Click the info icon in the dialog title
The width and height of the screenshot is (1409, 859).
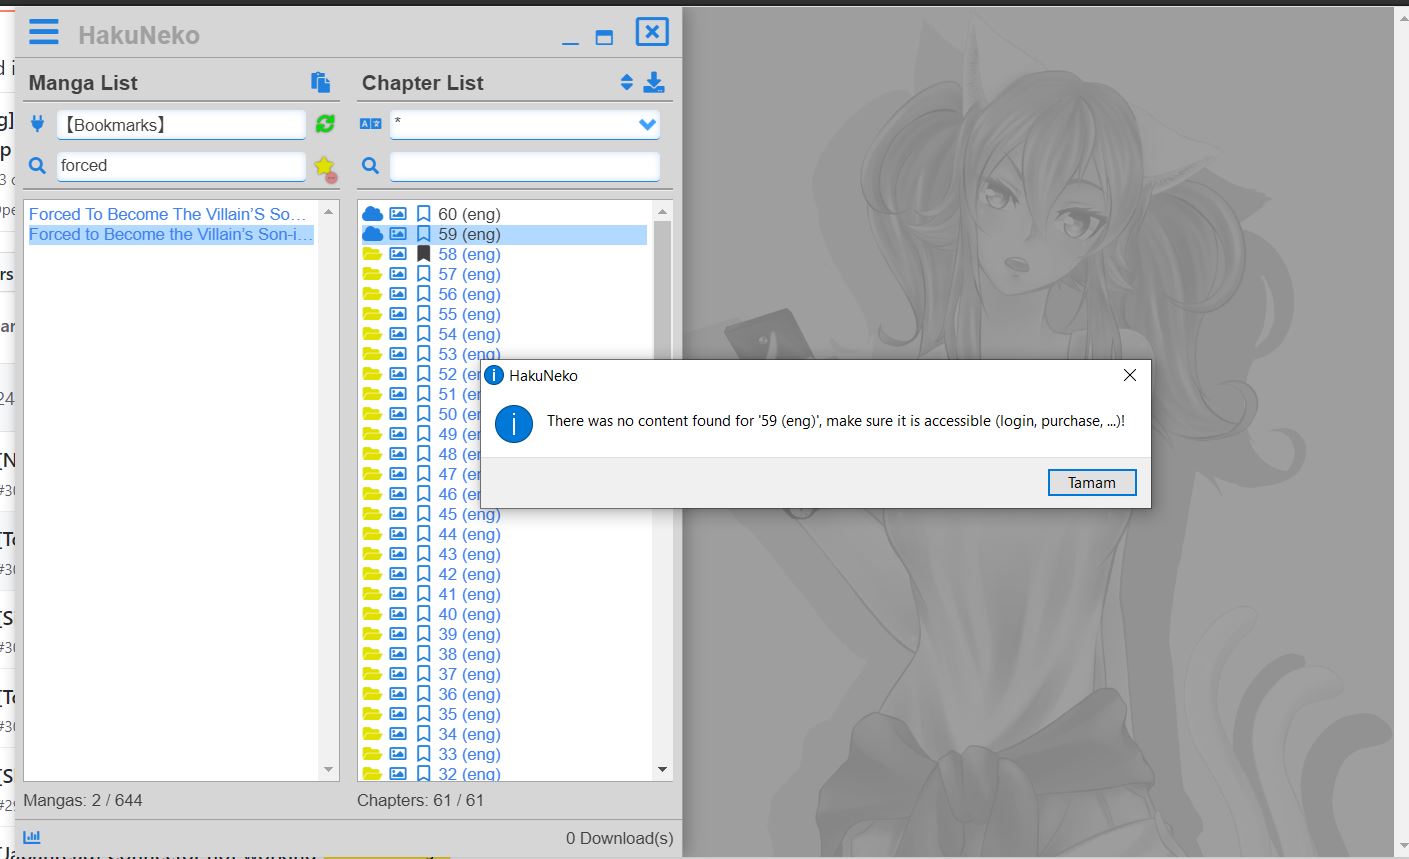pos(494,375)
